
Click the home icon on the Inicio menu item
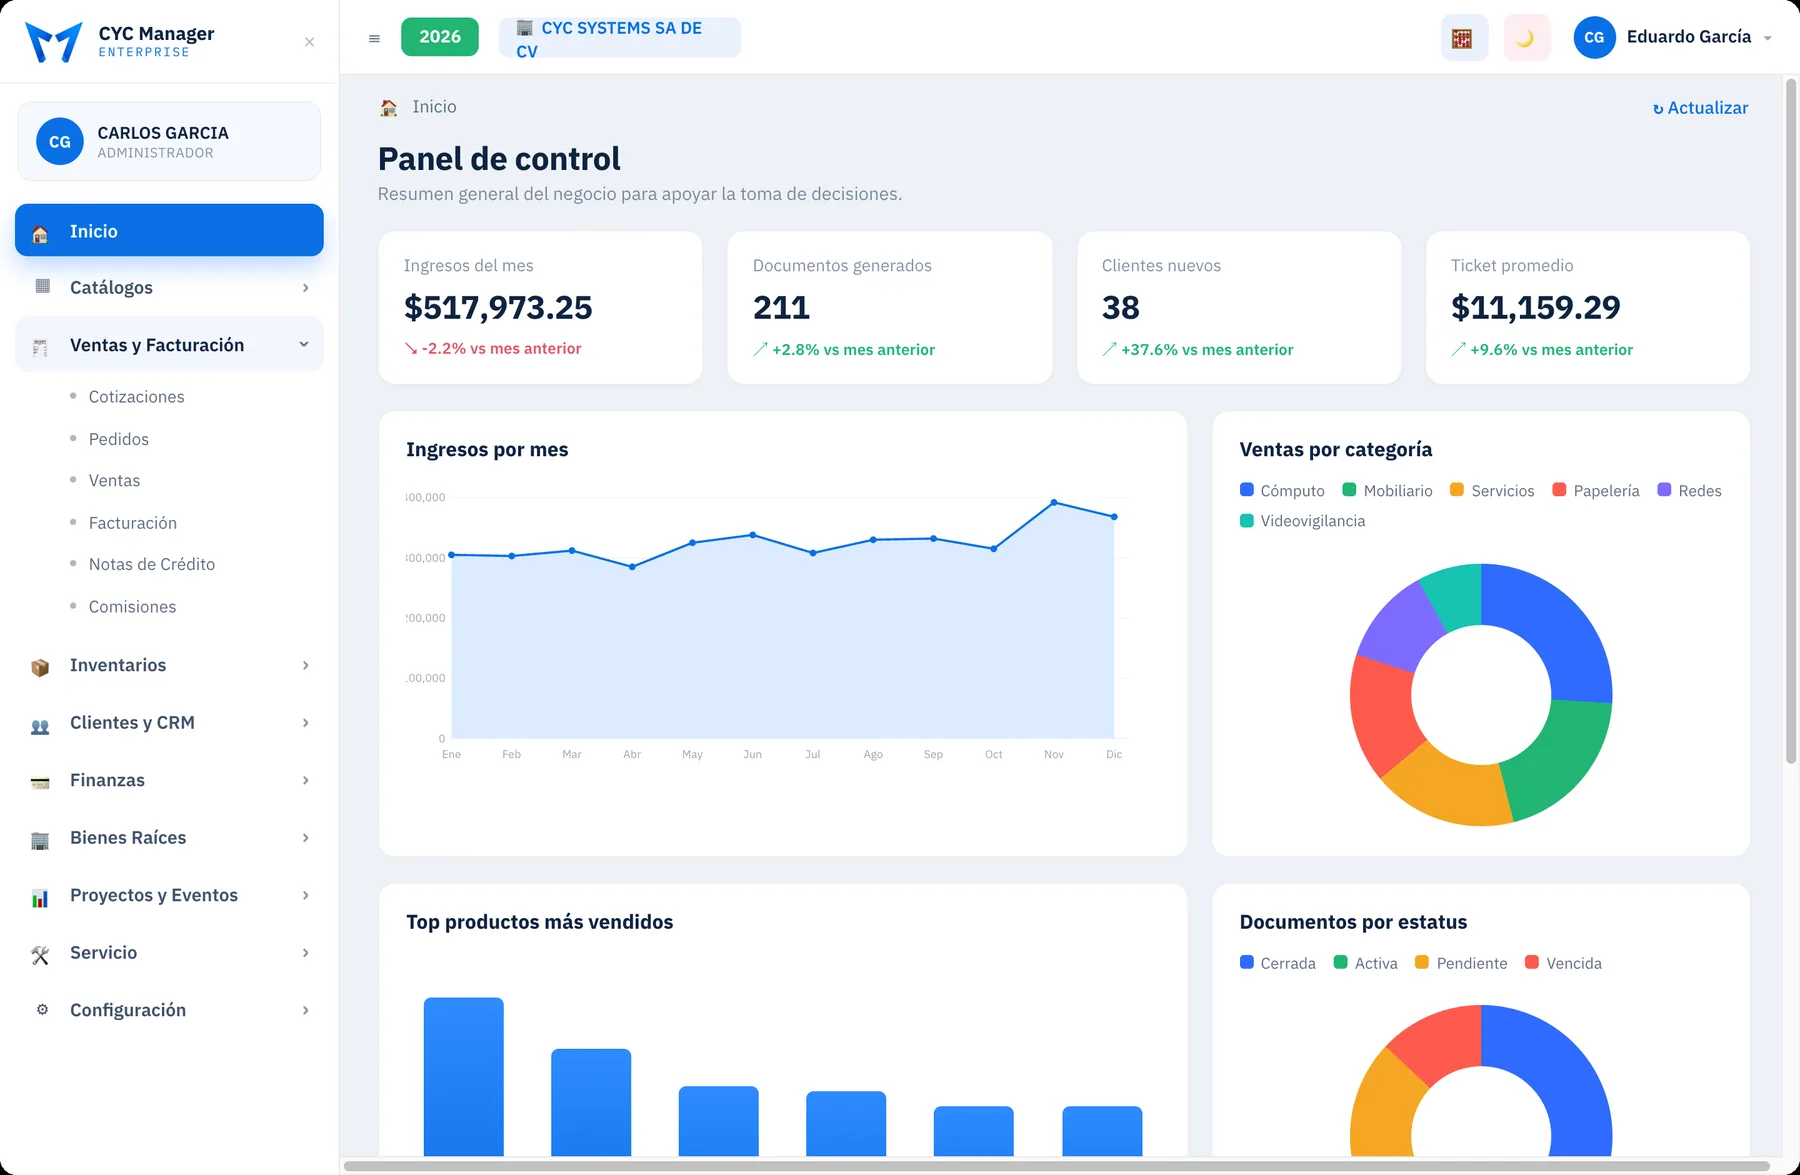40,233
